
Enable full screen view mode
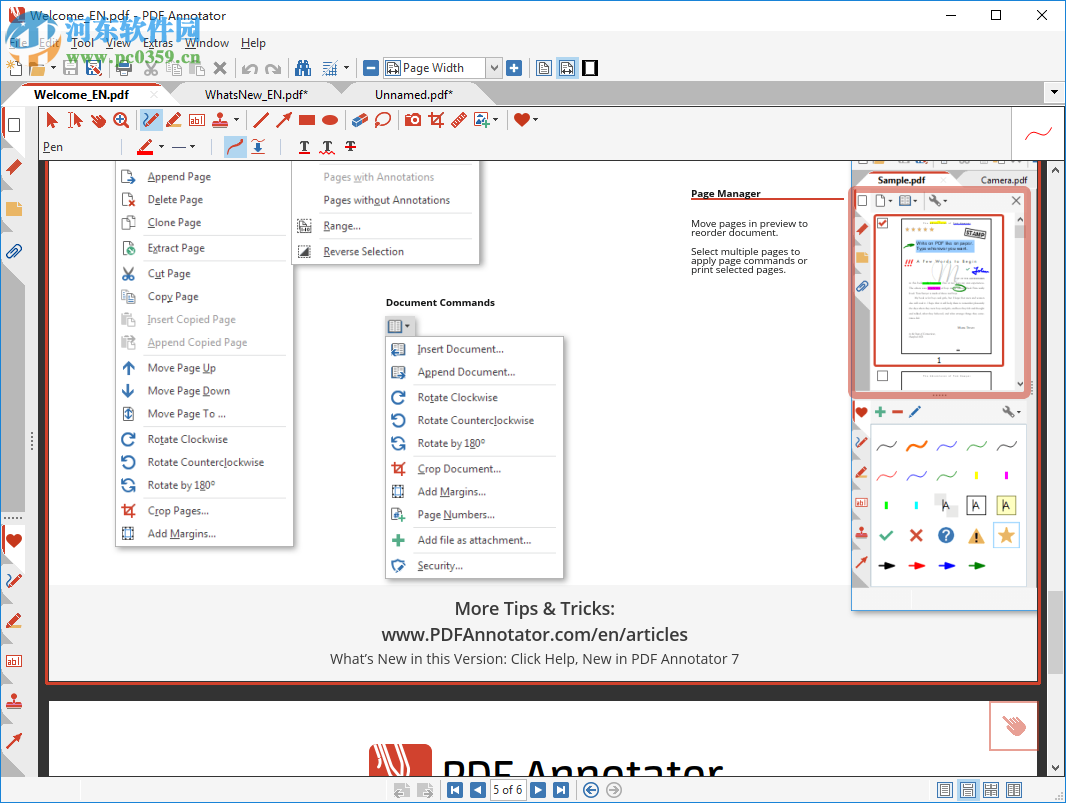coord(590,67)
